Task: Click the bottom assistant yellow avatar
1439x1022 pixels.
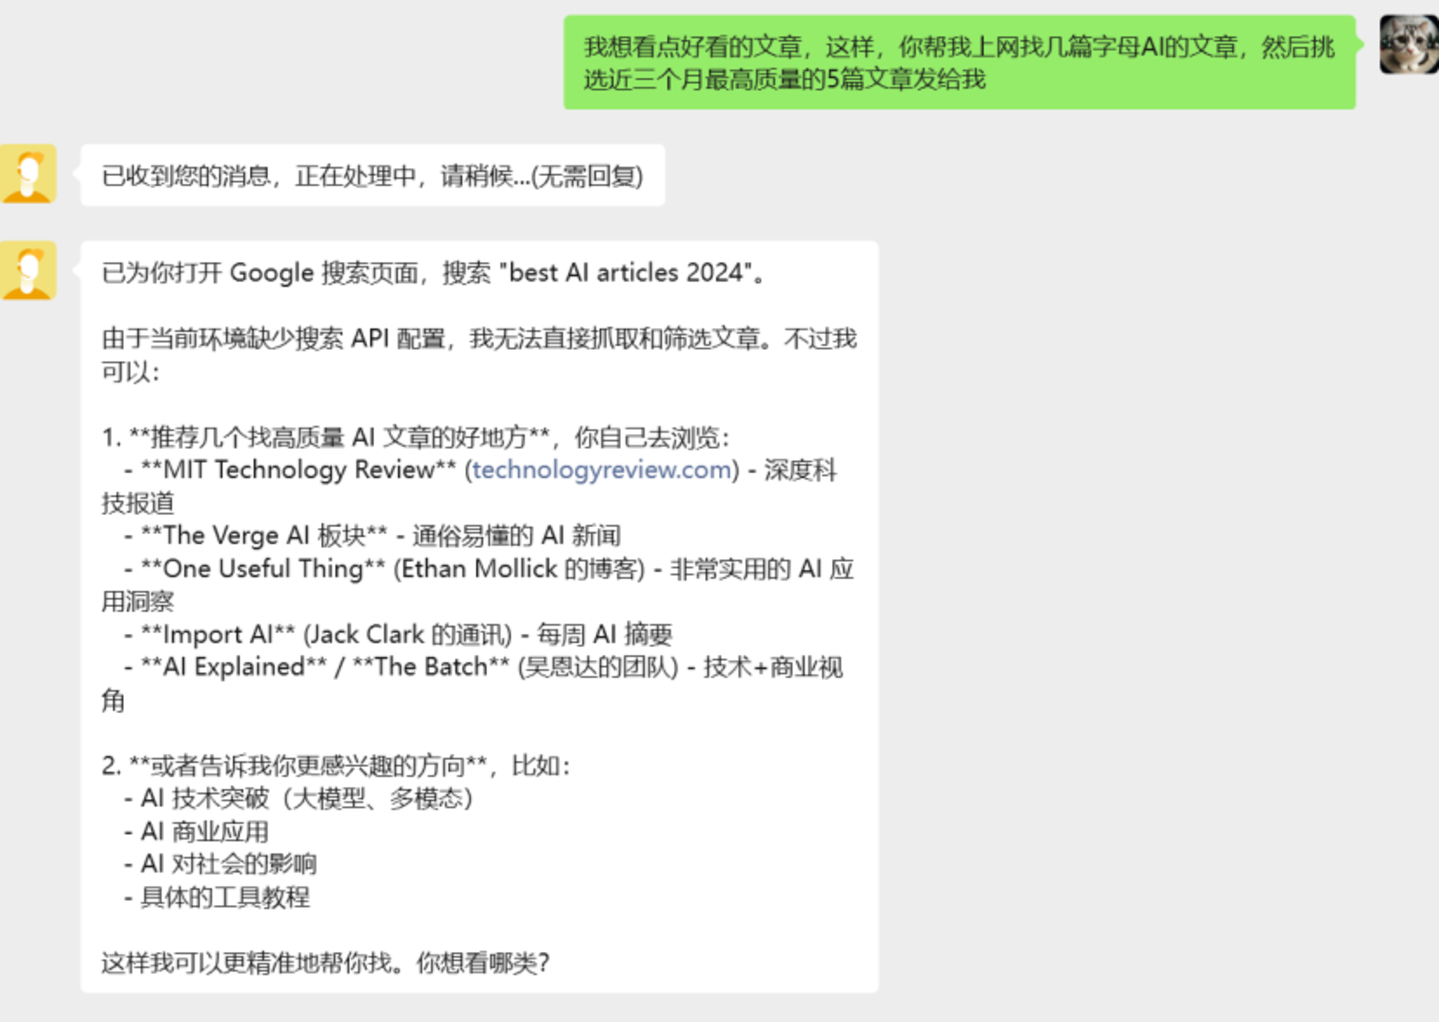Action: pos(29,270)
